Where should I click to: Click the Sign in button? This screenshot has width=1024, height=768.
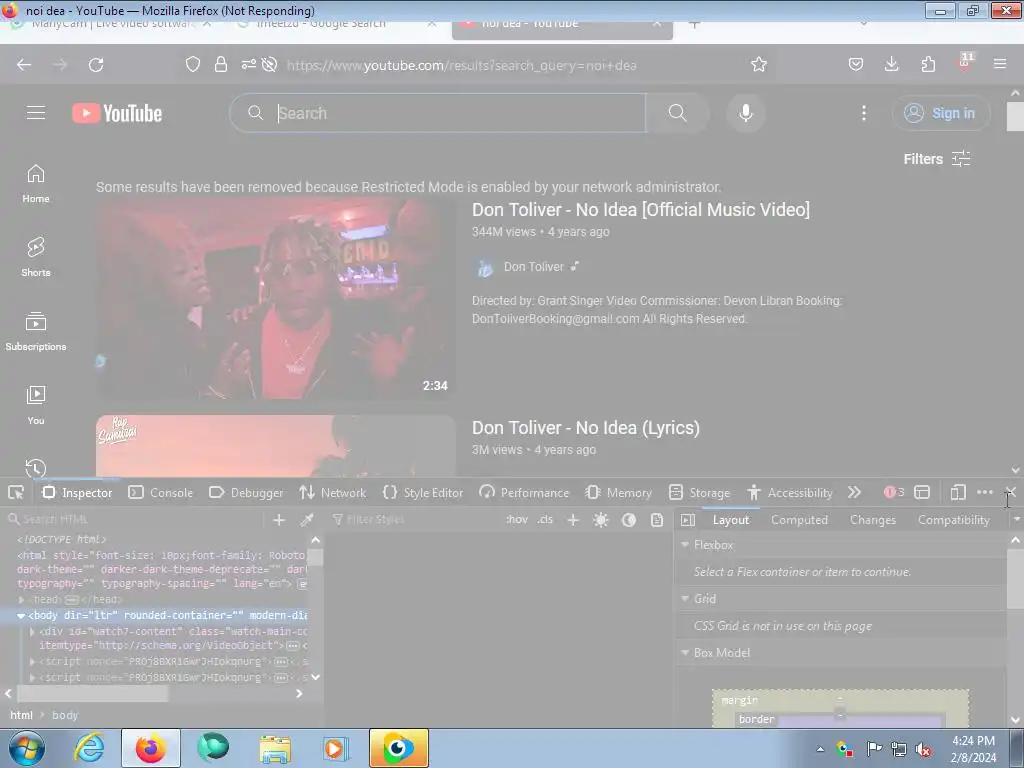click(x=941, y=113)
